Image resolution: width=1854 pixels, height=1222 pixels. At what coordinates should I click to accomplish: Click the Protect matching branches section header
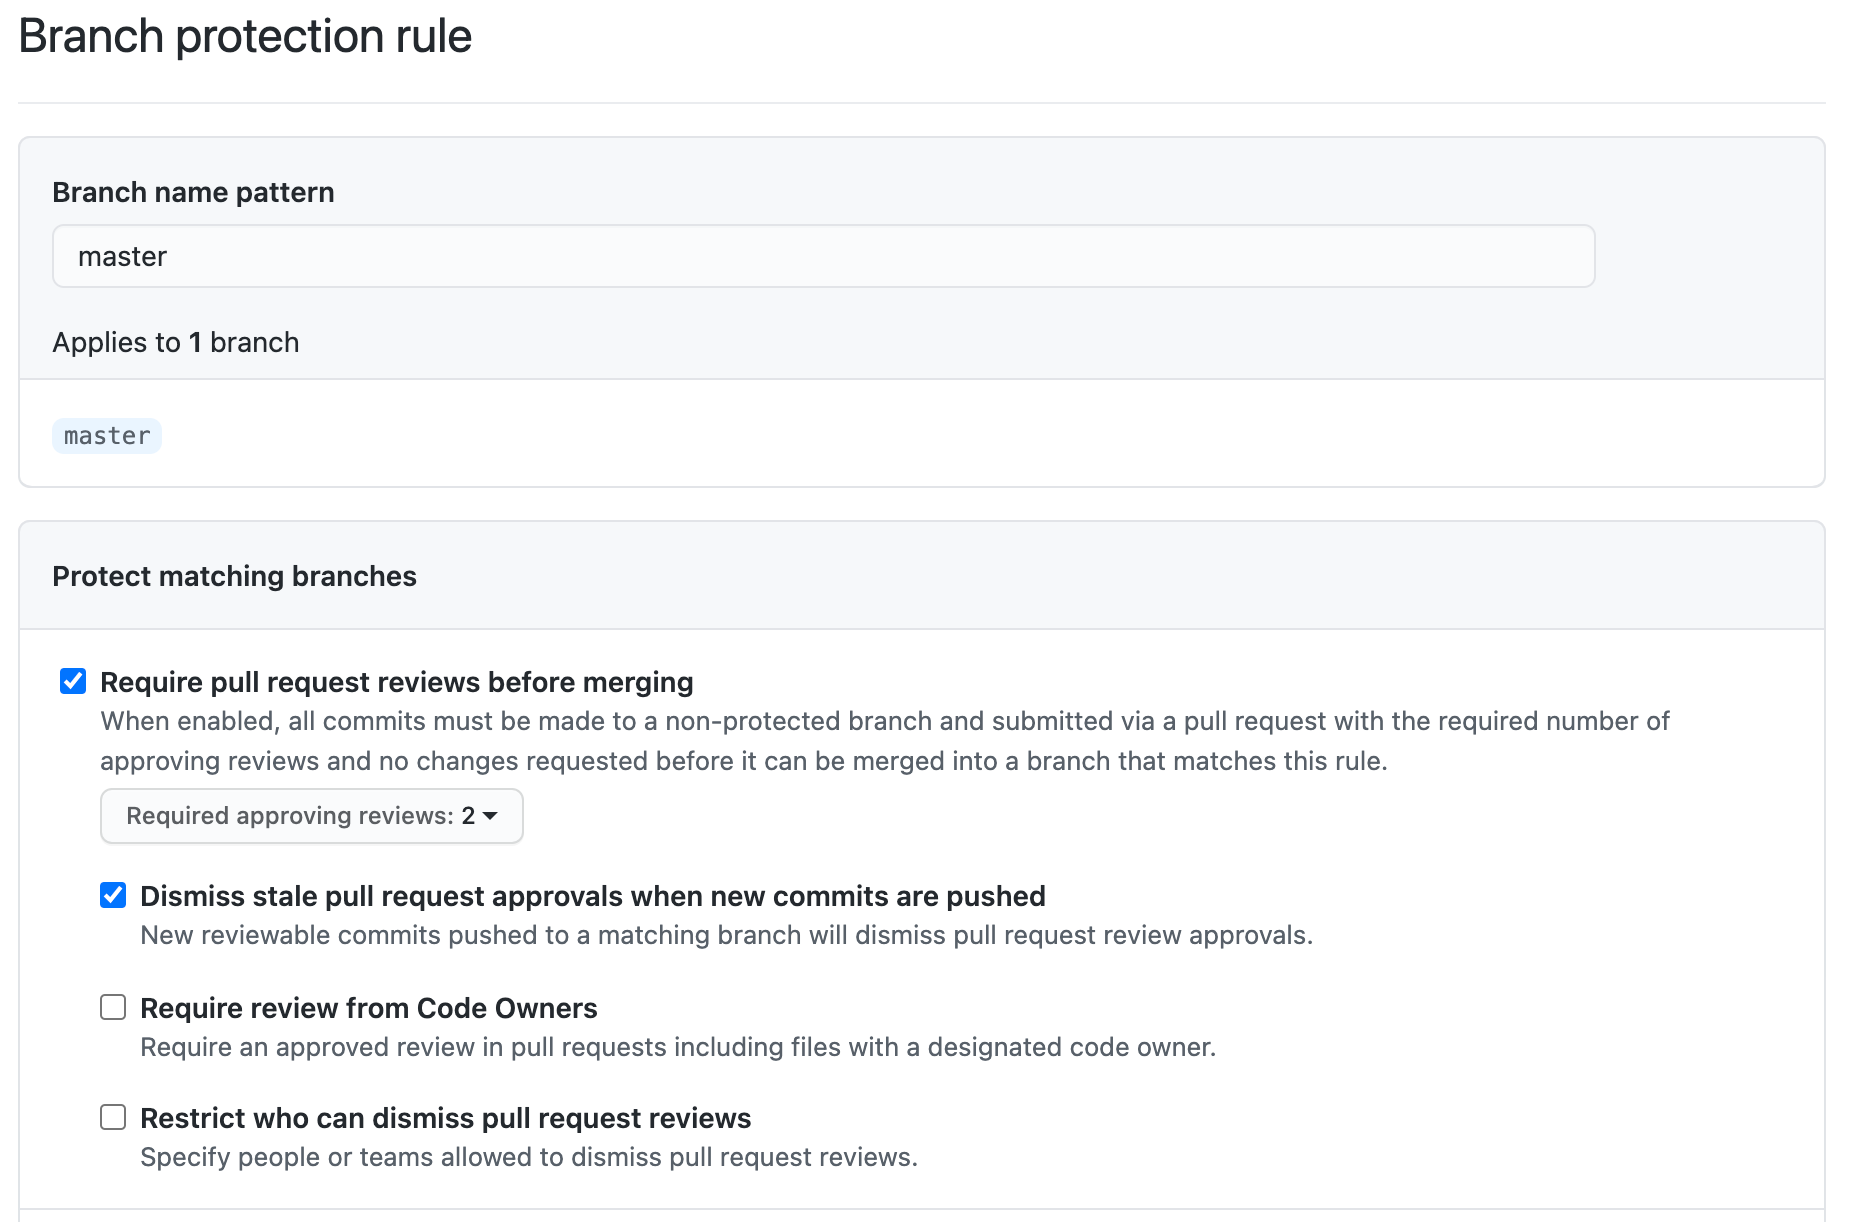235,576
